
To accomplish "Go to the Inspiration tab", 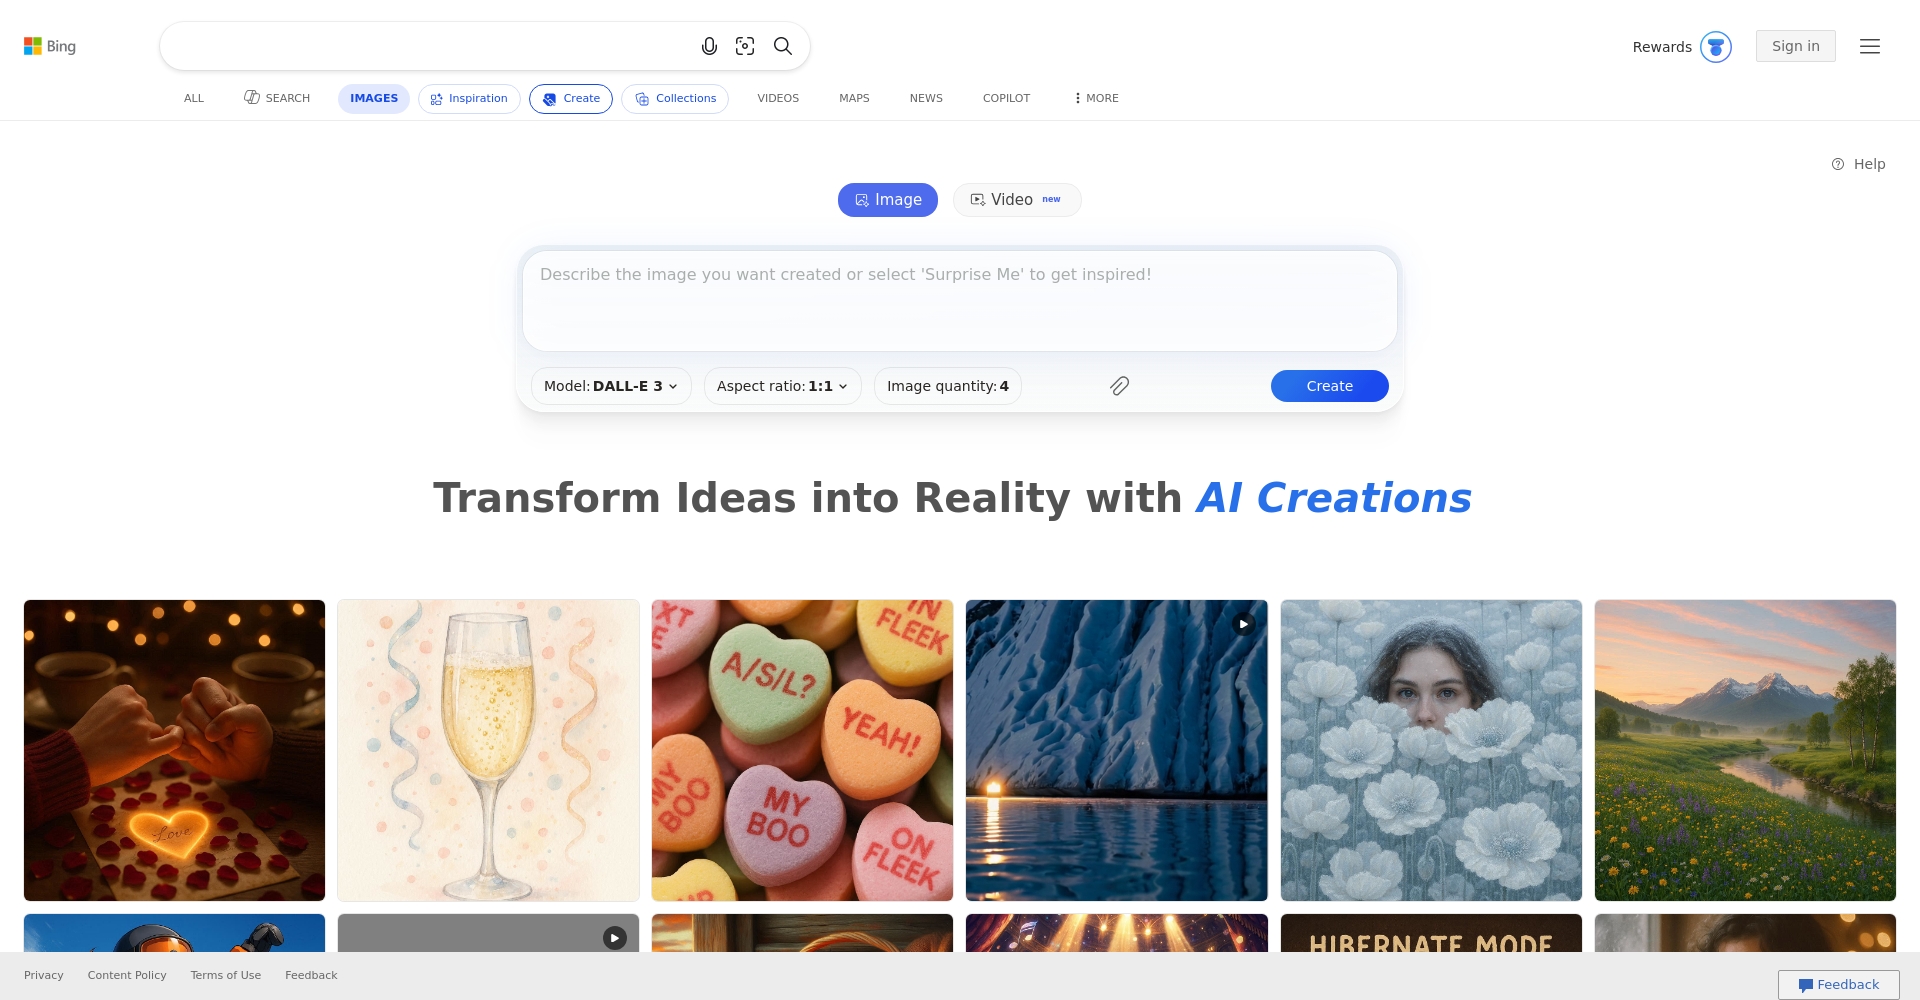I will pos(469,99).
